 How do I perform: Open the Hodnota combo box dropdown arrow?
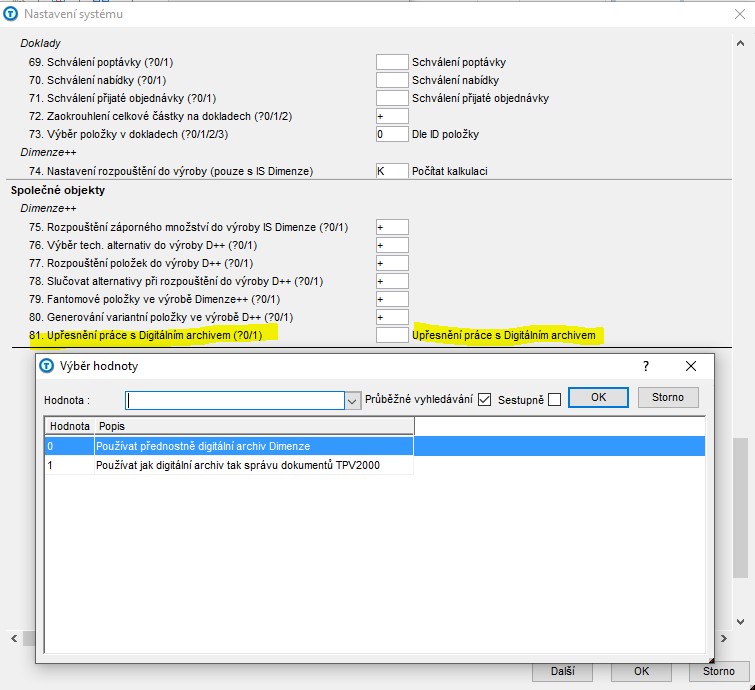(352, 401)
